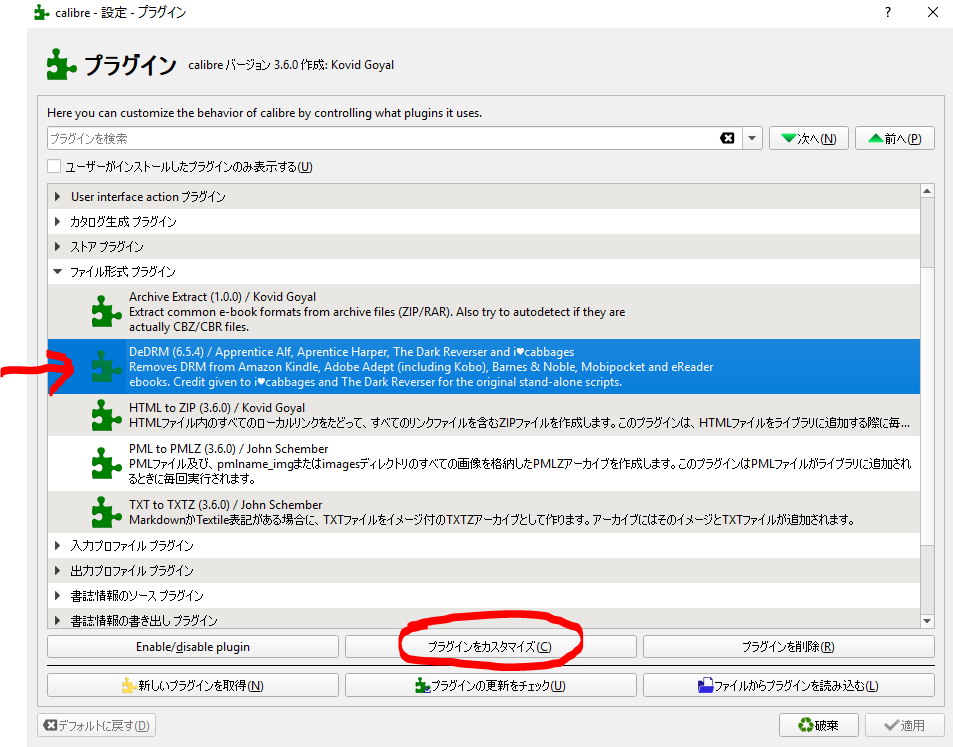Toggle show only user-installed plugins checkbox
This screenshot has height=747, width=953.
tap(54, 166)
